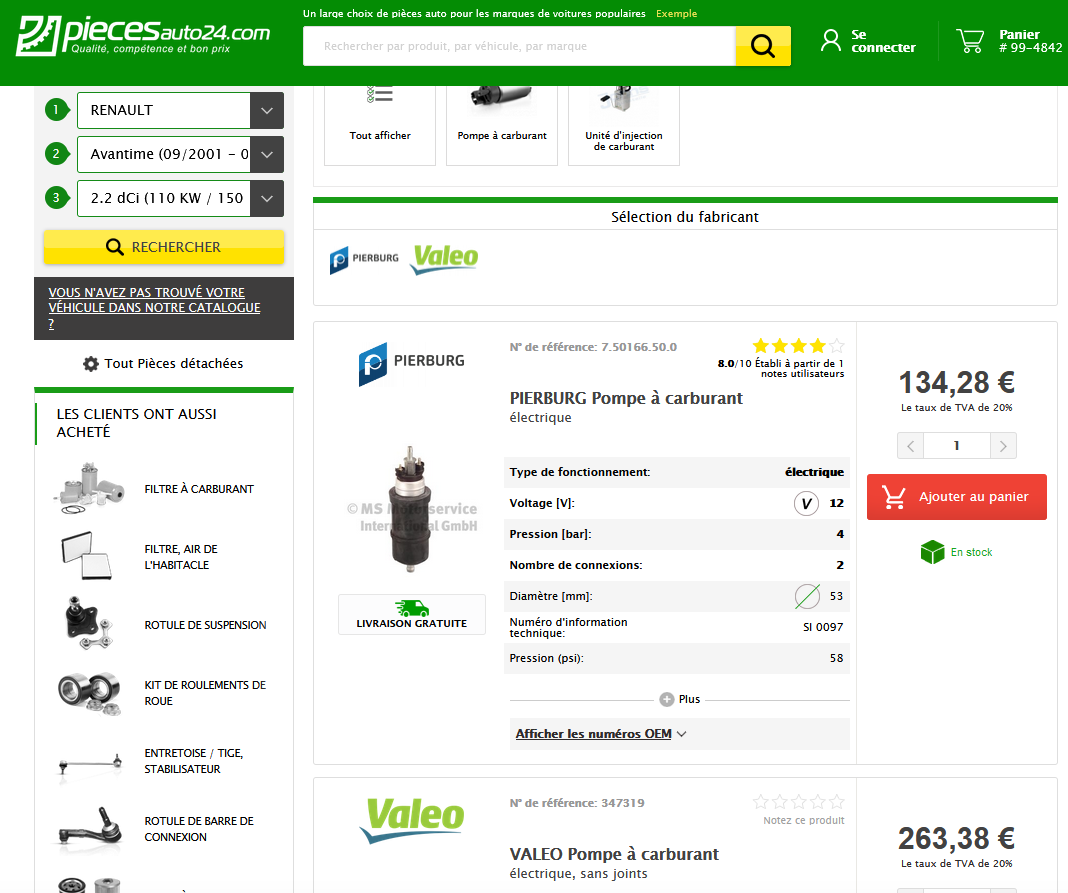This screenshot has height=893, width=1068.
Task: Select the Unité d'injection de carburant tile
Action: tap(624, 120)
